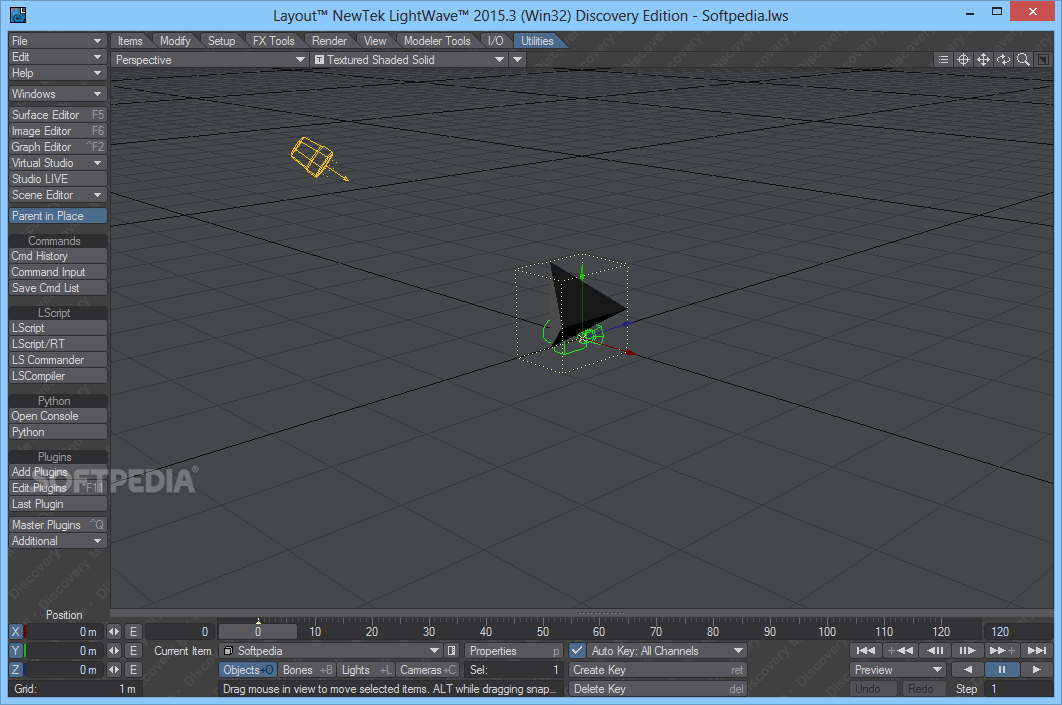Image resolution: width=1062 pixels, height=705 pixels.
Task: Switch to the FX Tools tab
Action: [274, 41]
